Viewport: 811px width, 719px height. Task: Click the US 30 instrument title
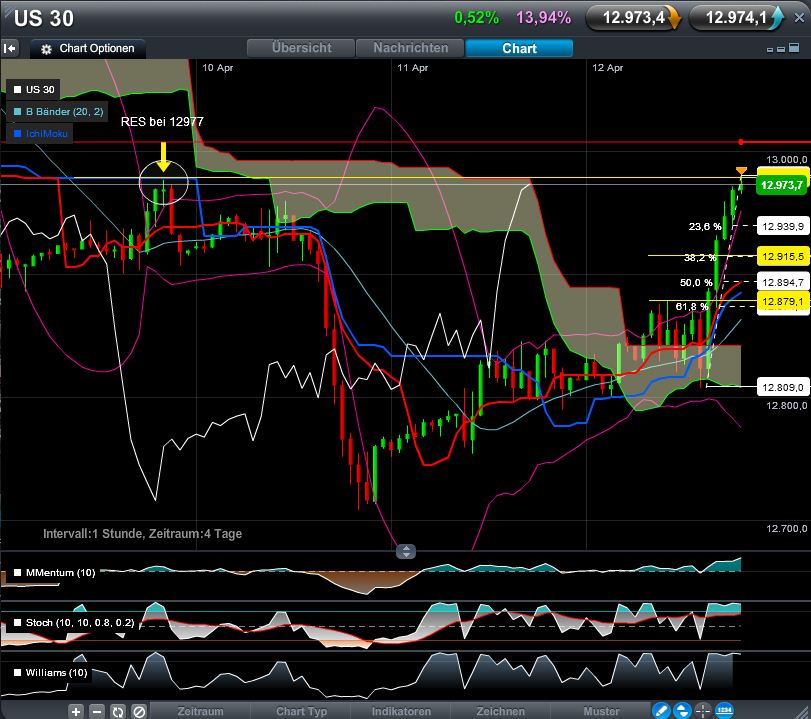[44, 19]
